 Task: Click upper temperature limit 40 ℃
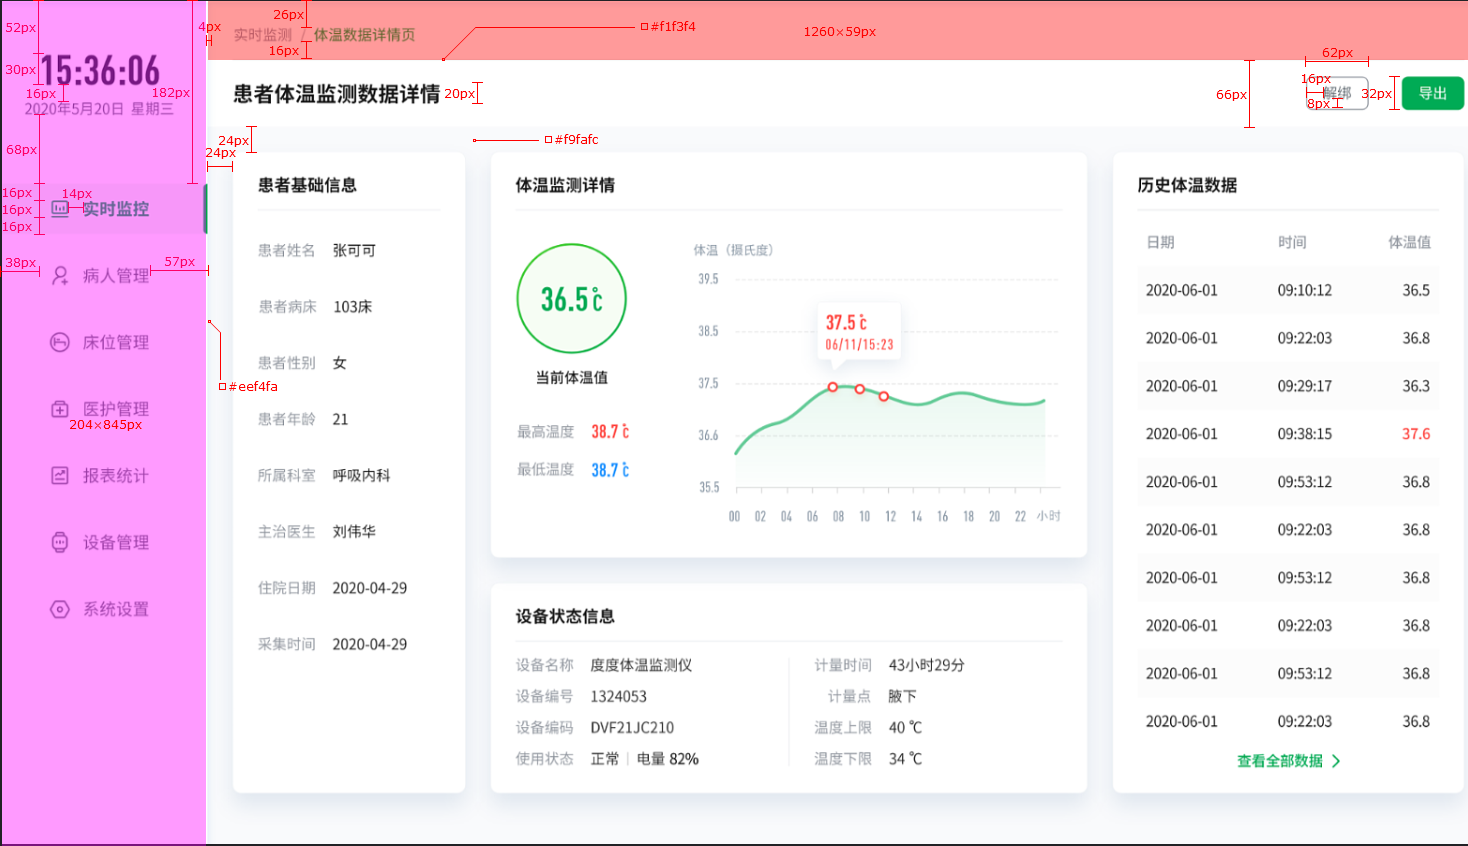[905, 727]
